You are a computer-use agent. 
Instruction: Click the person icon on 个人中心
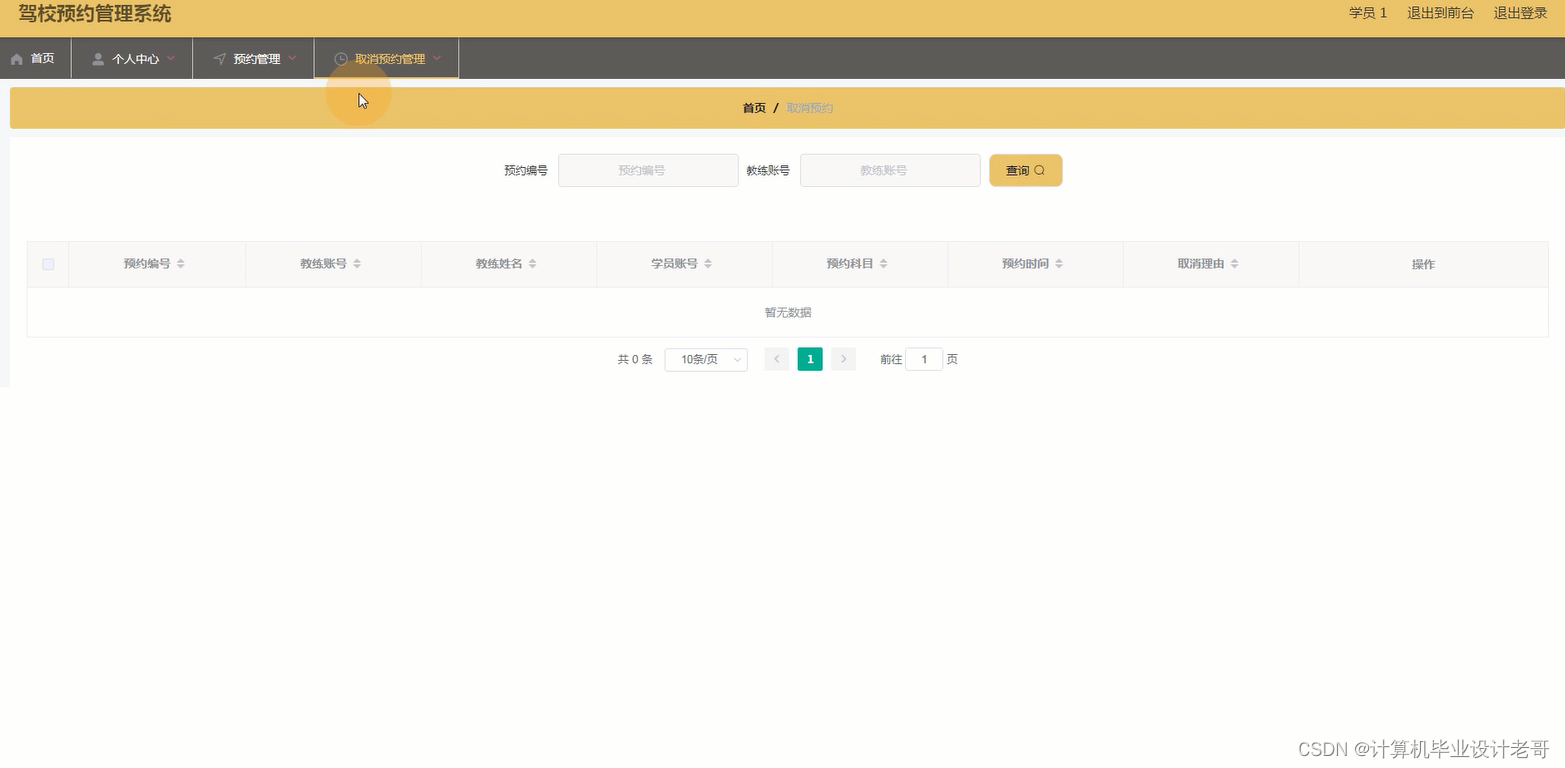coord(97,58)
